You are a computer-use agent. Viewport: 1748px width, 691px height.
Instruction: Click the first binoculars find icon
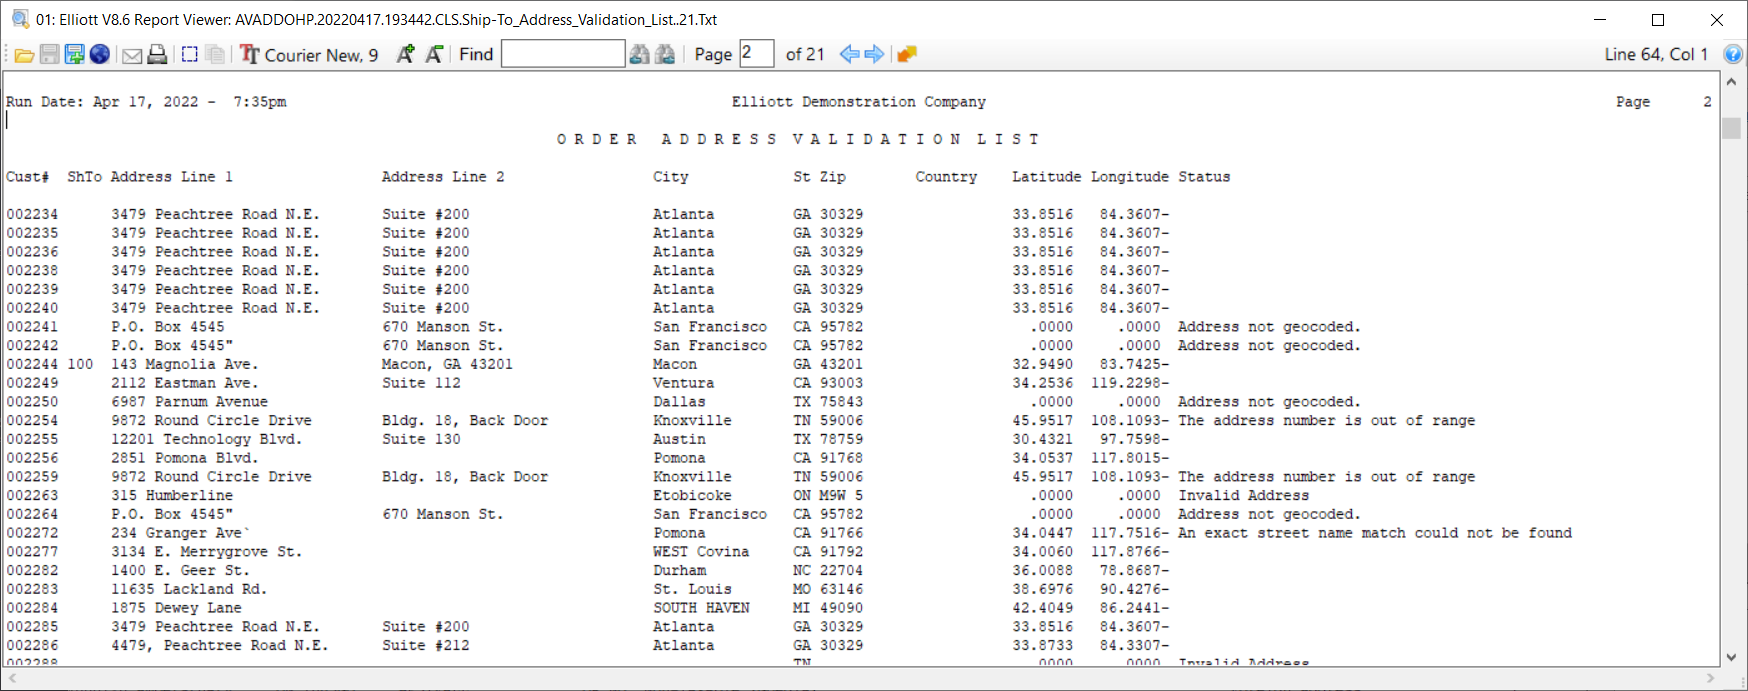(640, 54)
